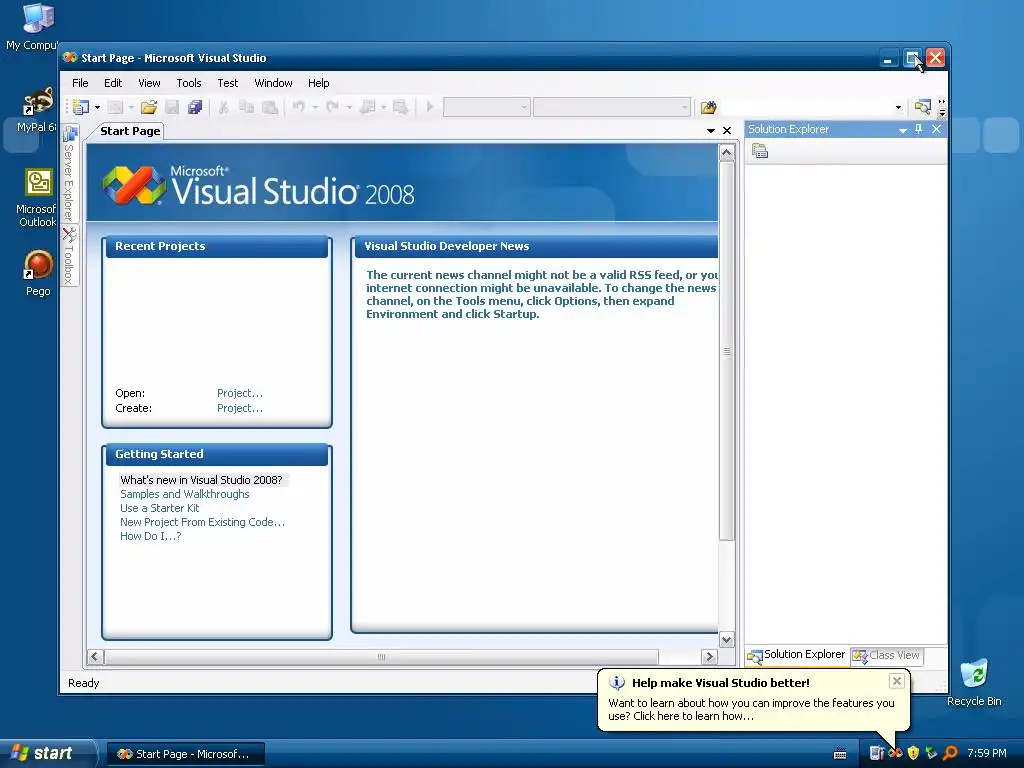The height and width of the screenshot is (768, 1024).
Task: Open Solution Explorer window position dropdown
Action: 903,130
